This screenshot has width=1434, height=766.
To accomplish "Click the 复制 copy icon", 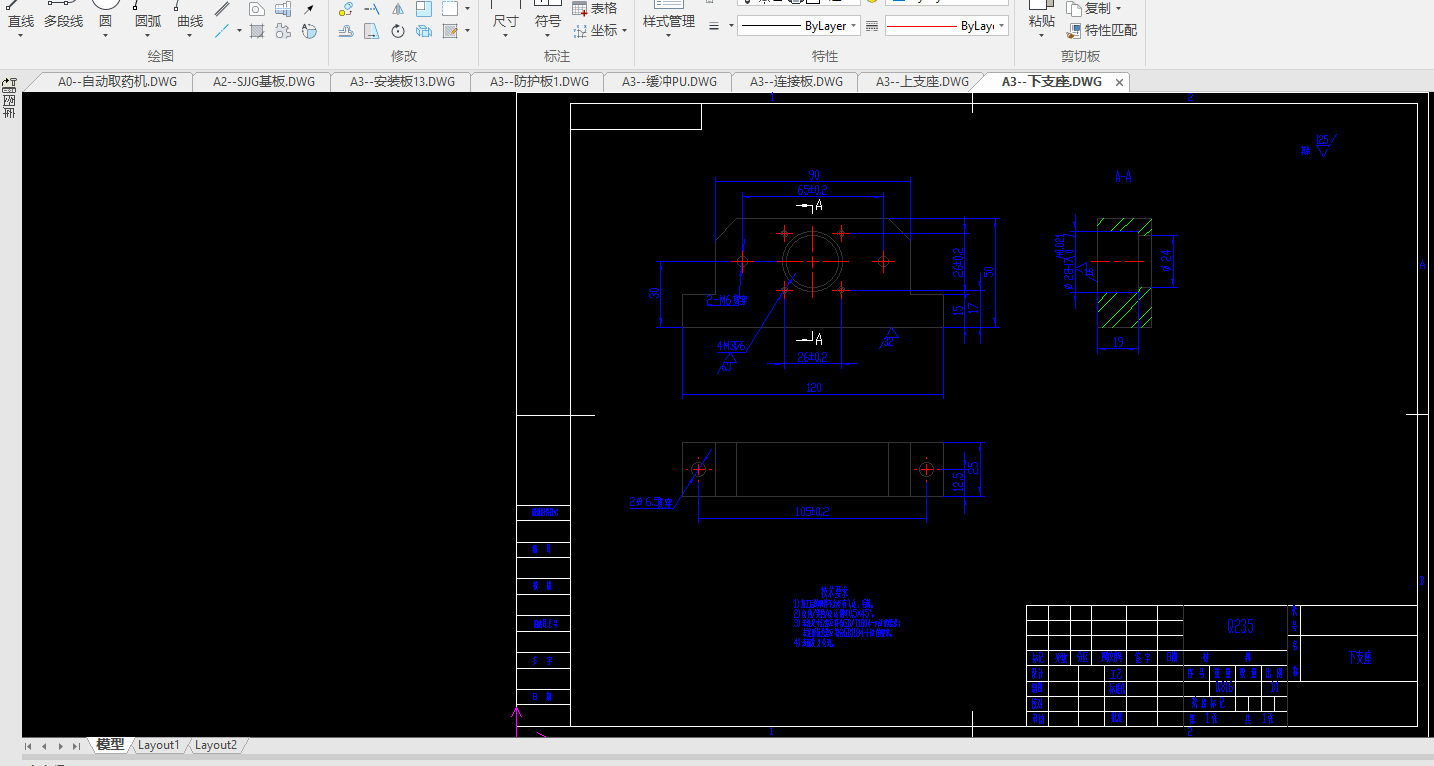I will [x=1075, y=8].
